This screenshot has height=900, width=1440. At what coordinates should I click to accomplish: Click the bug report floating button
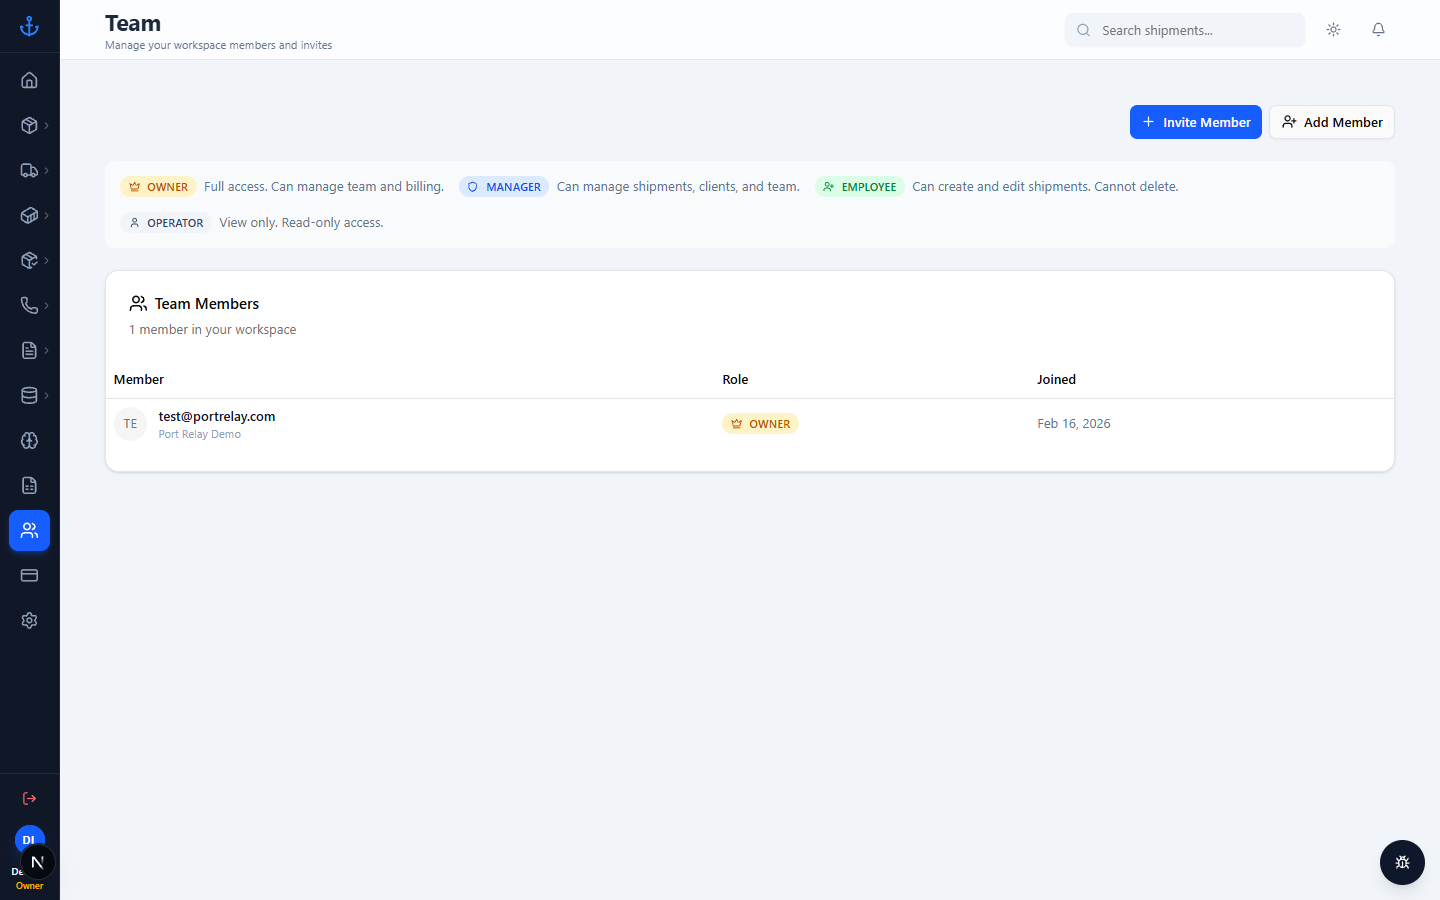1402,862
